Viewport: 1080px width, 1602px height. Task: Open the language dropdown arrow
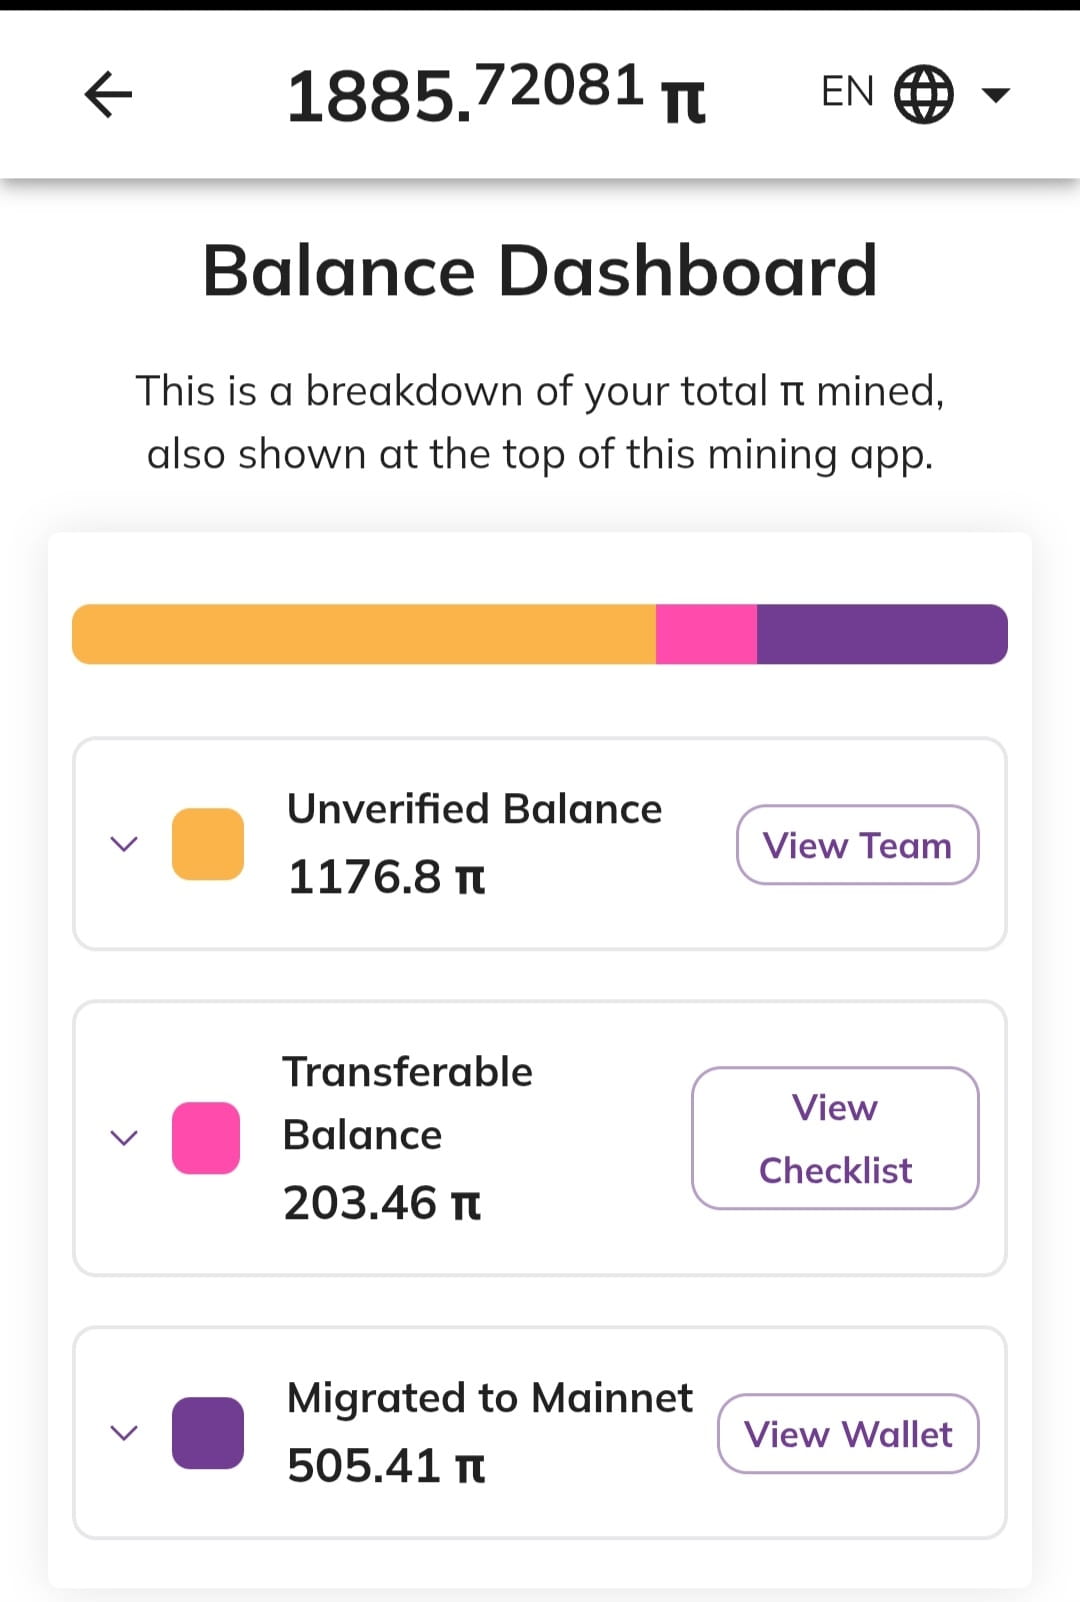(x=995, y=95)
